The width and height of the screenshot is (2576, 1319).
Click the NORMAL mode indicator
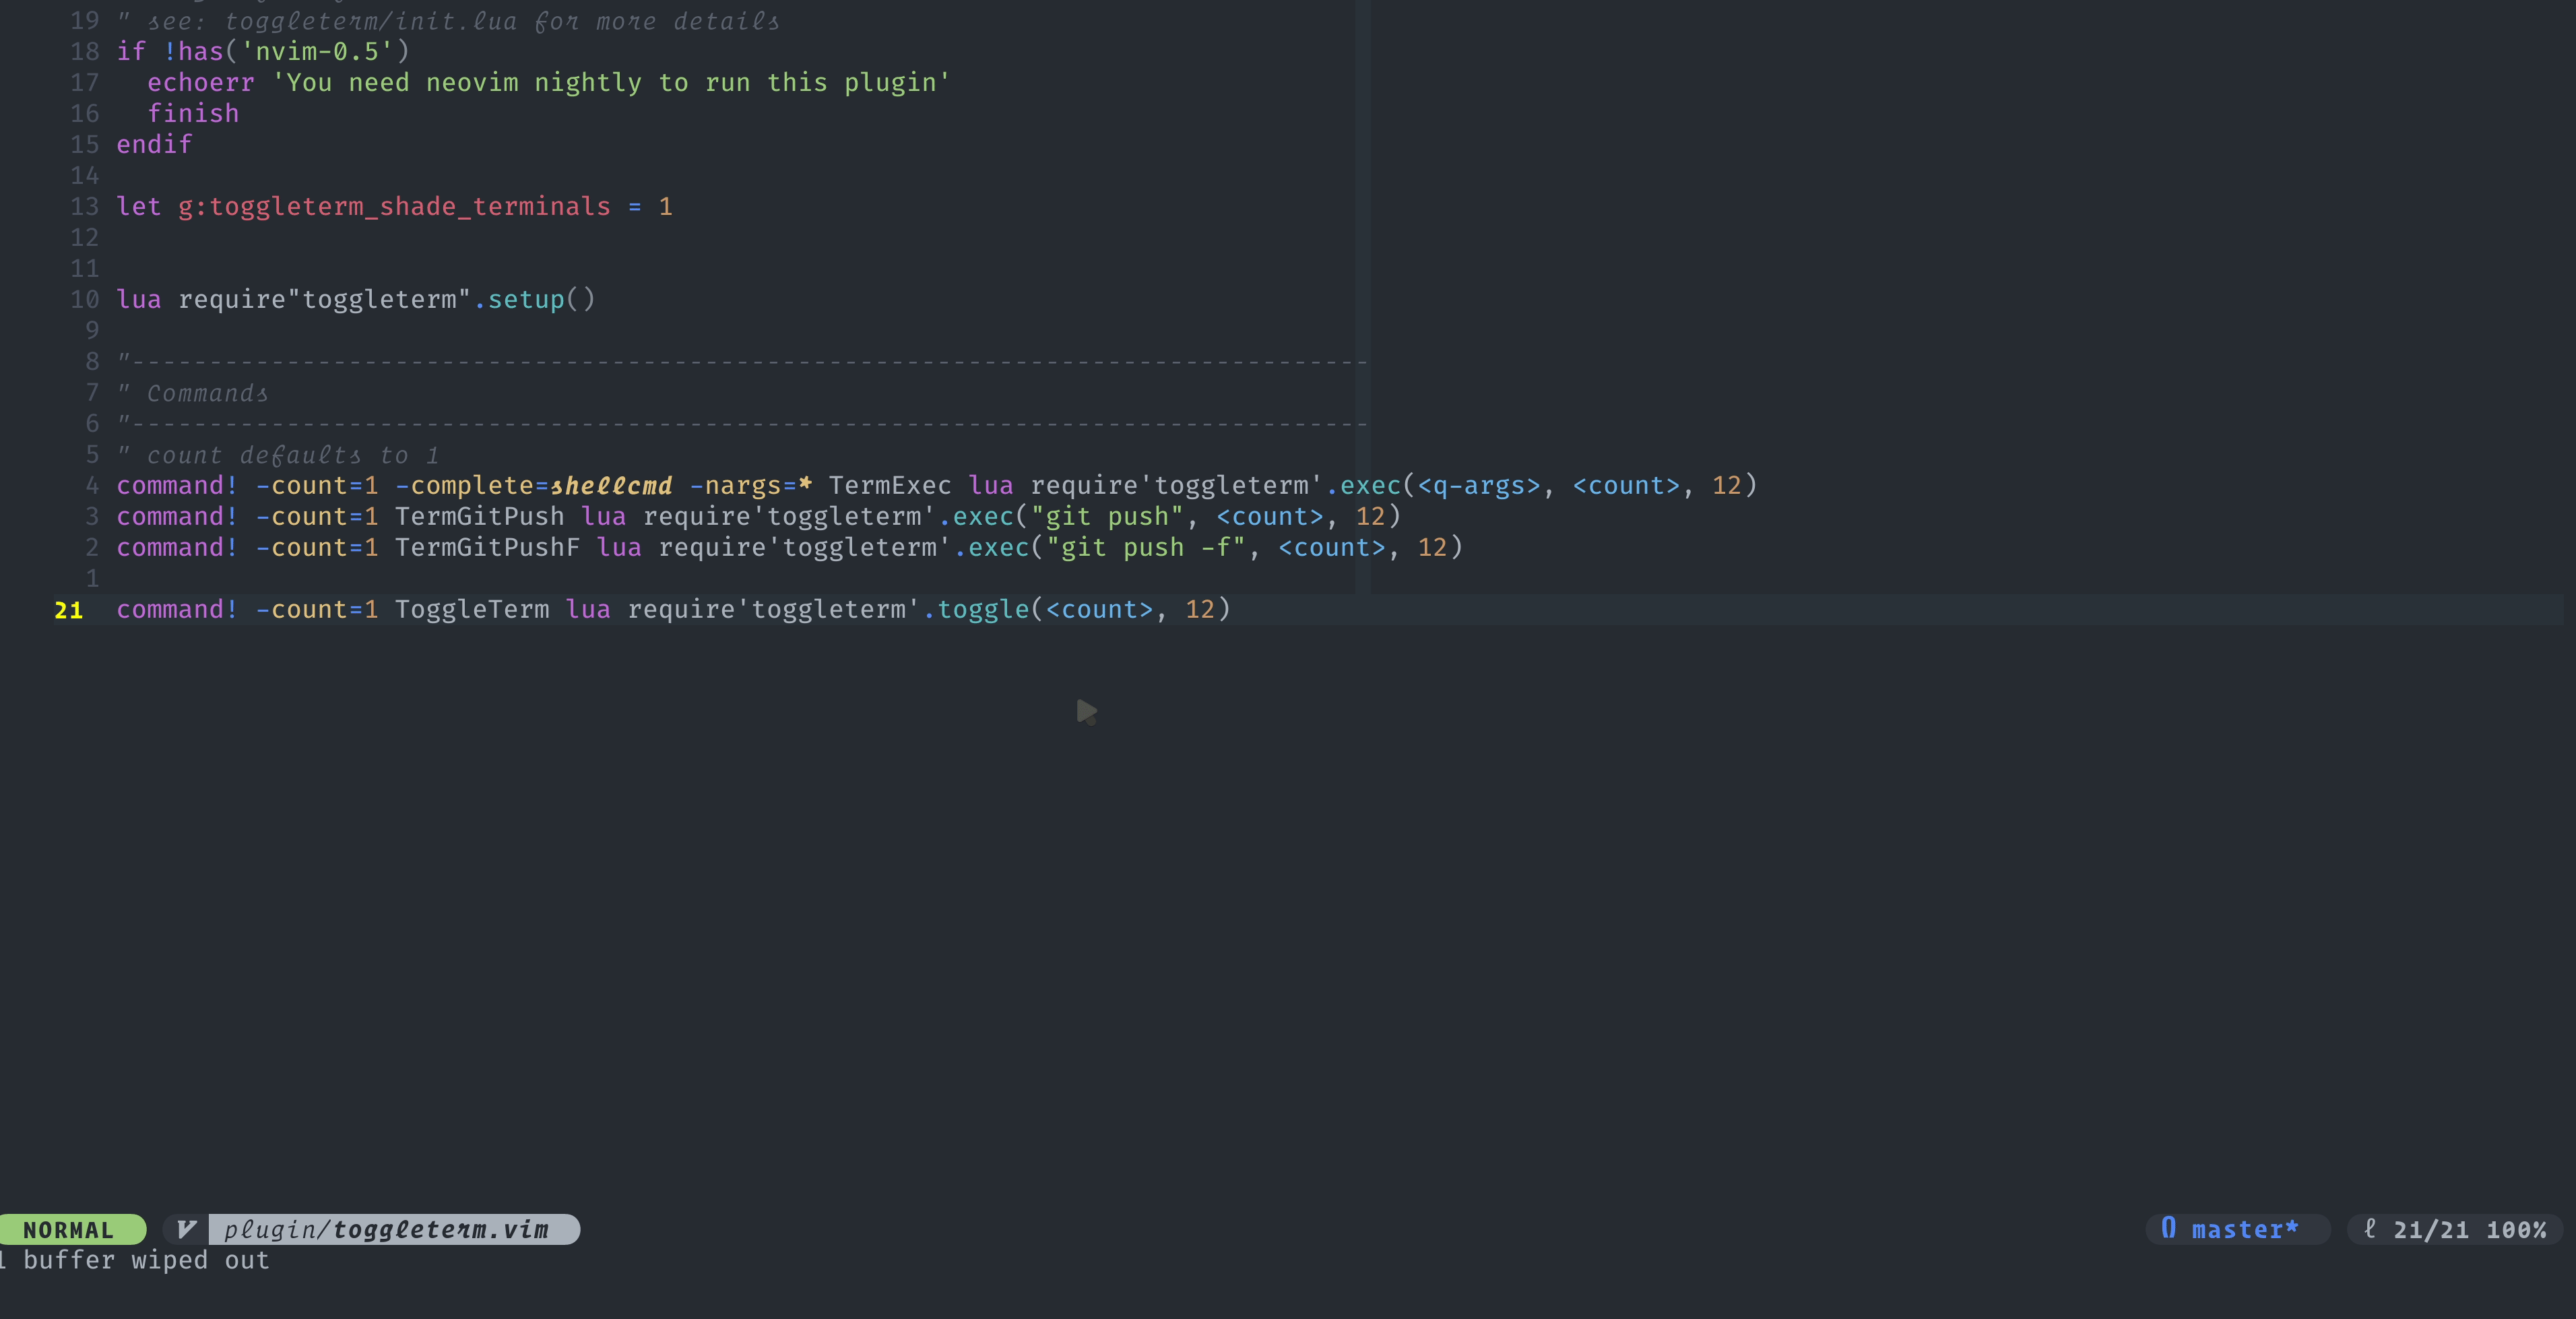pyautogui.click(x=70, y=1229)
